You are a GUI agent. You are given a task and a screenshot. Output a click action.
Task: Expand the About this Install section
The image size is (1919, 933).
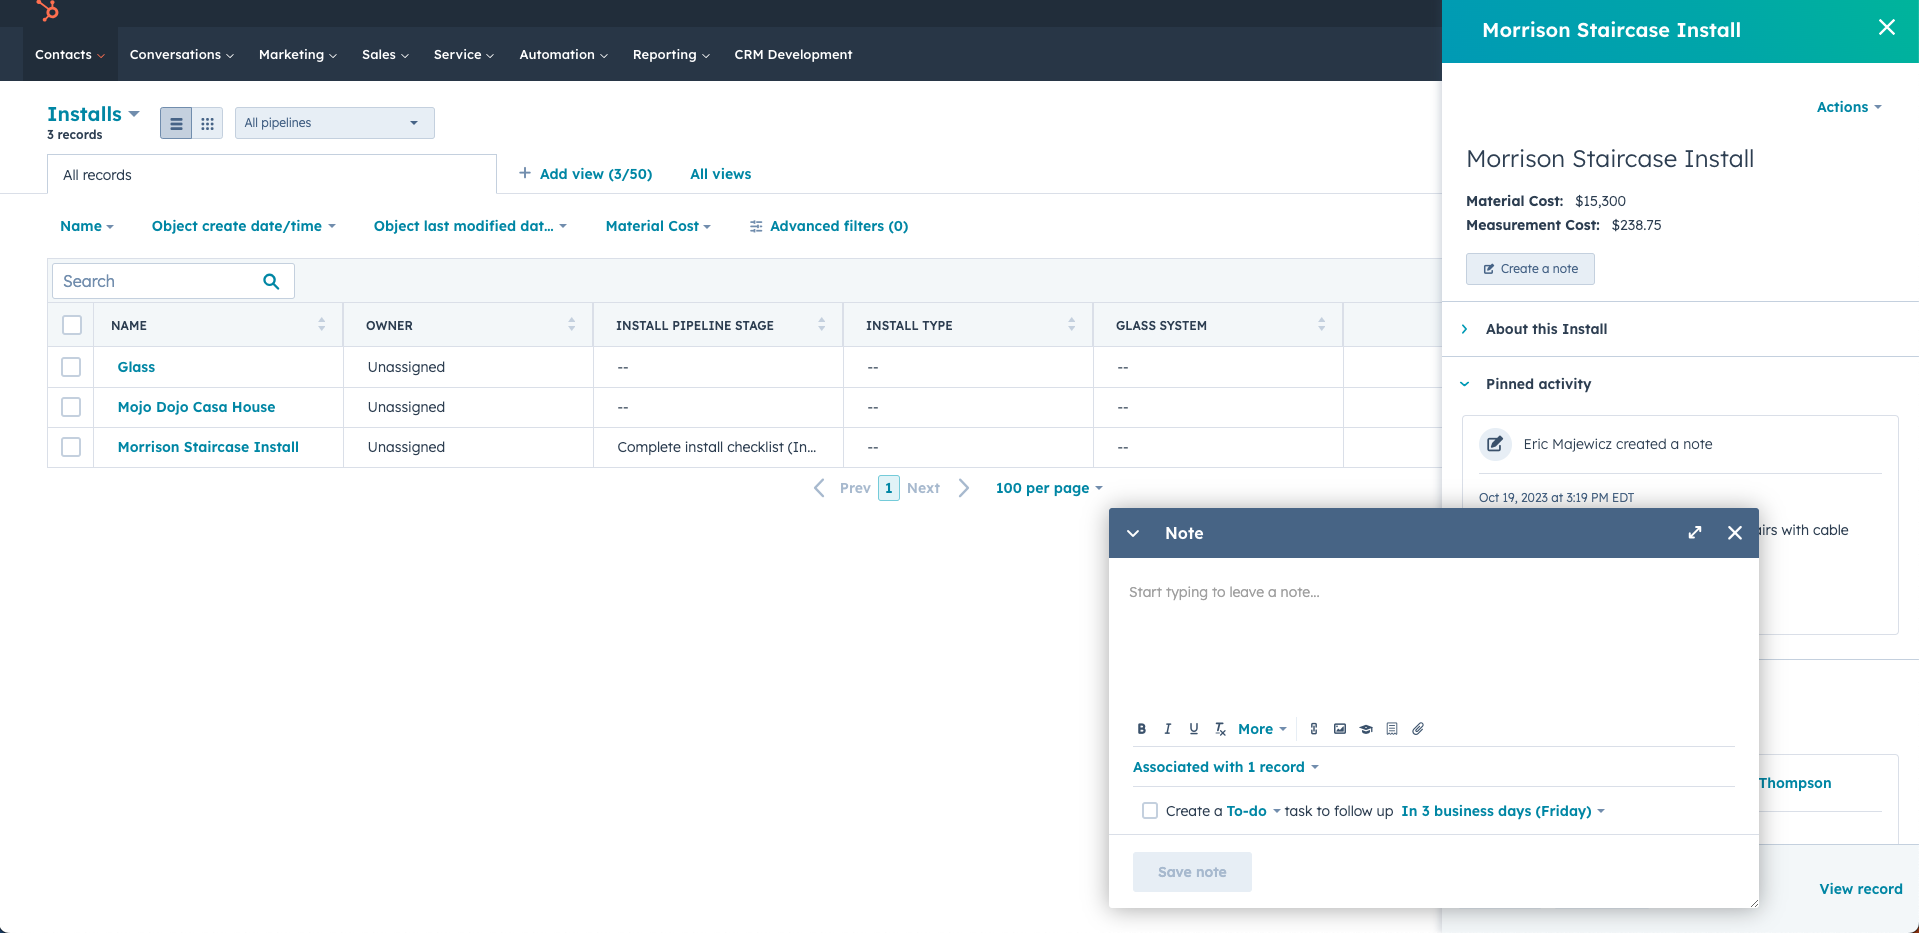click(1546, 329)
